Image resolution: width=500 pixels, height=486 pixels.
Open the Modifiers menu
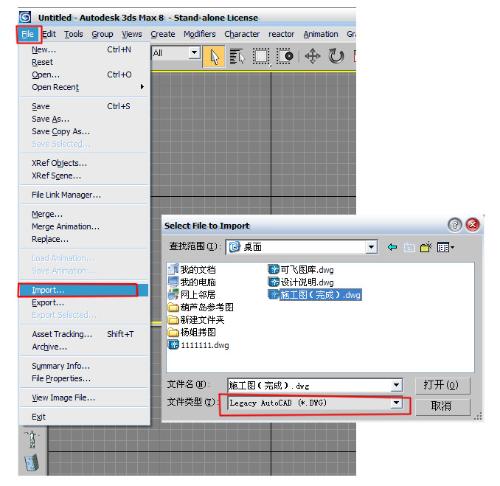point(199,34)
